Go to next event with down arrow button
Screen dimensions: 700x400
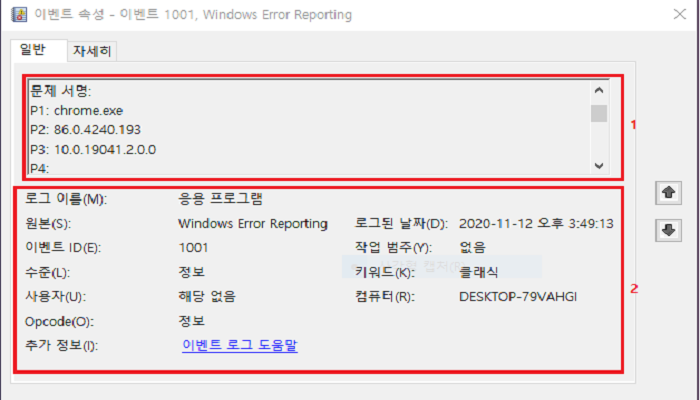pyautogui.click(x=667, y=230)
